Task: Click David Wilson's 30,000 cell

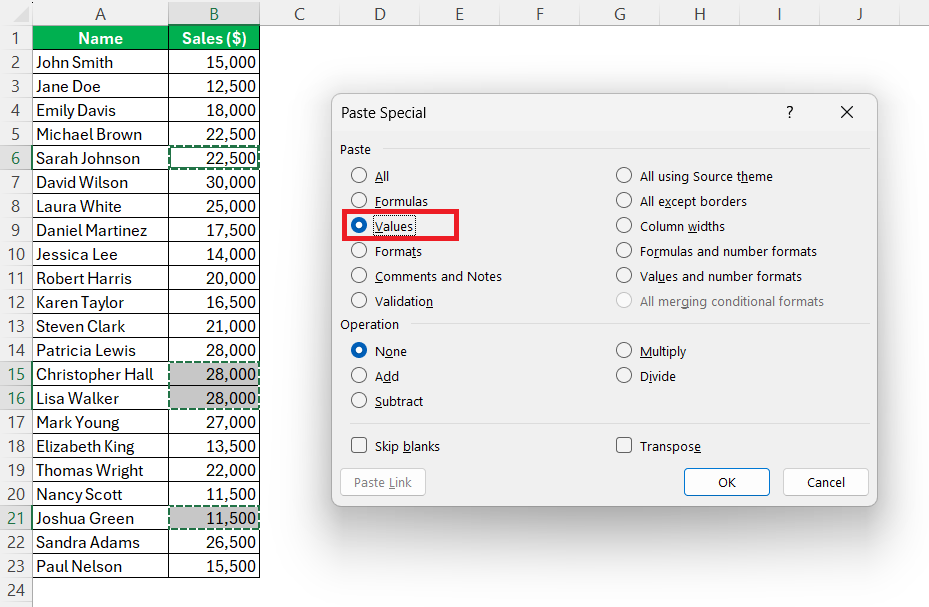Action: pyautogui.click(x=214, y=182)
